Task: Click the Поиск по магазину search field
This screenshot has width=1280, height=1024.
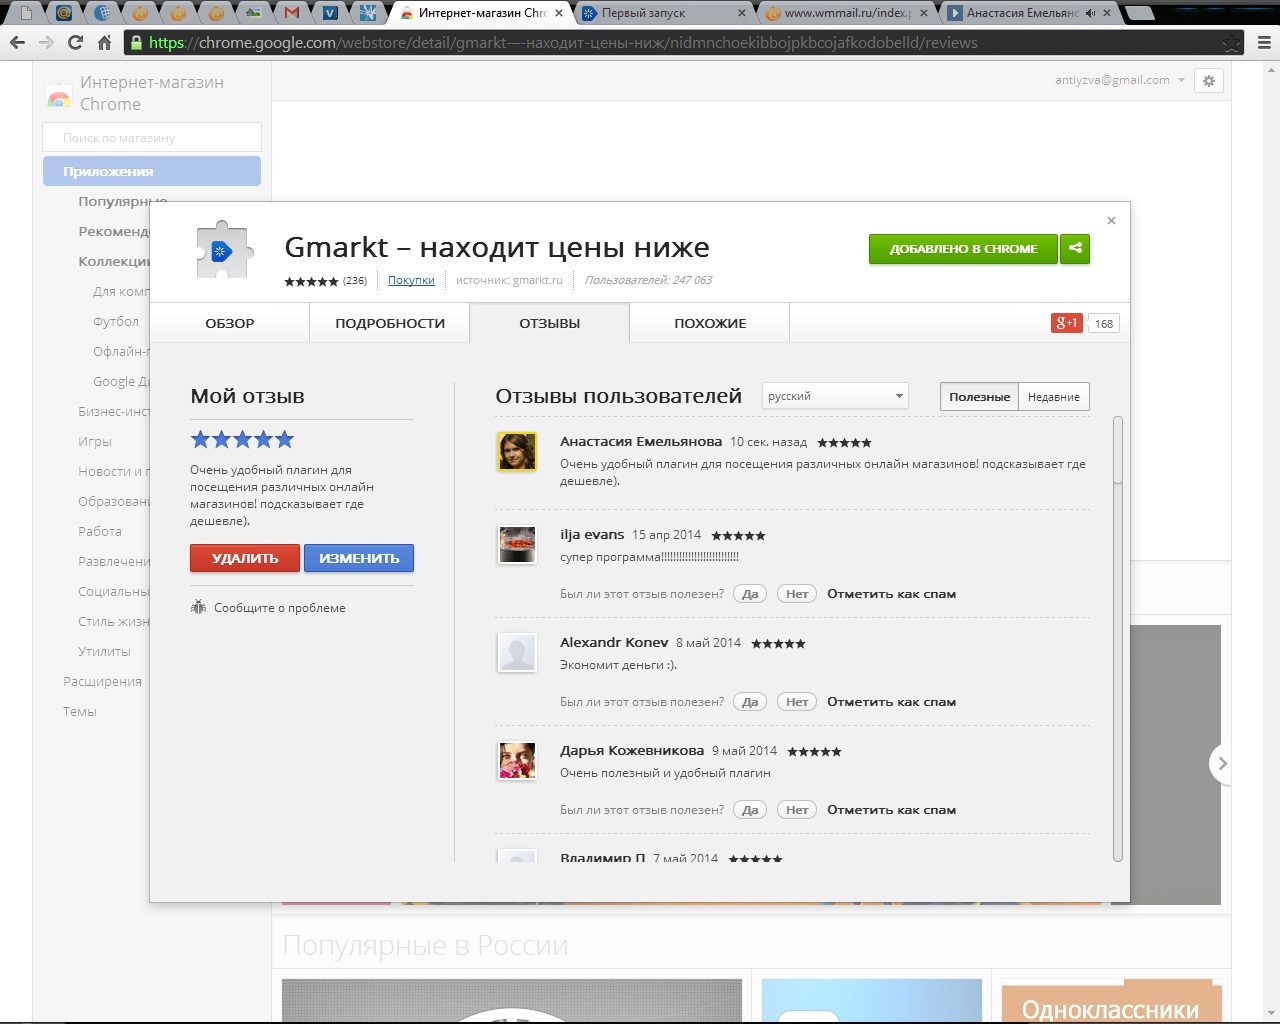Action: [x=152, y=137]
